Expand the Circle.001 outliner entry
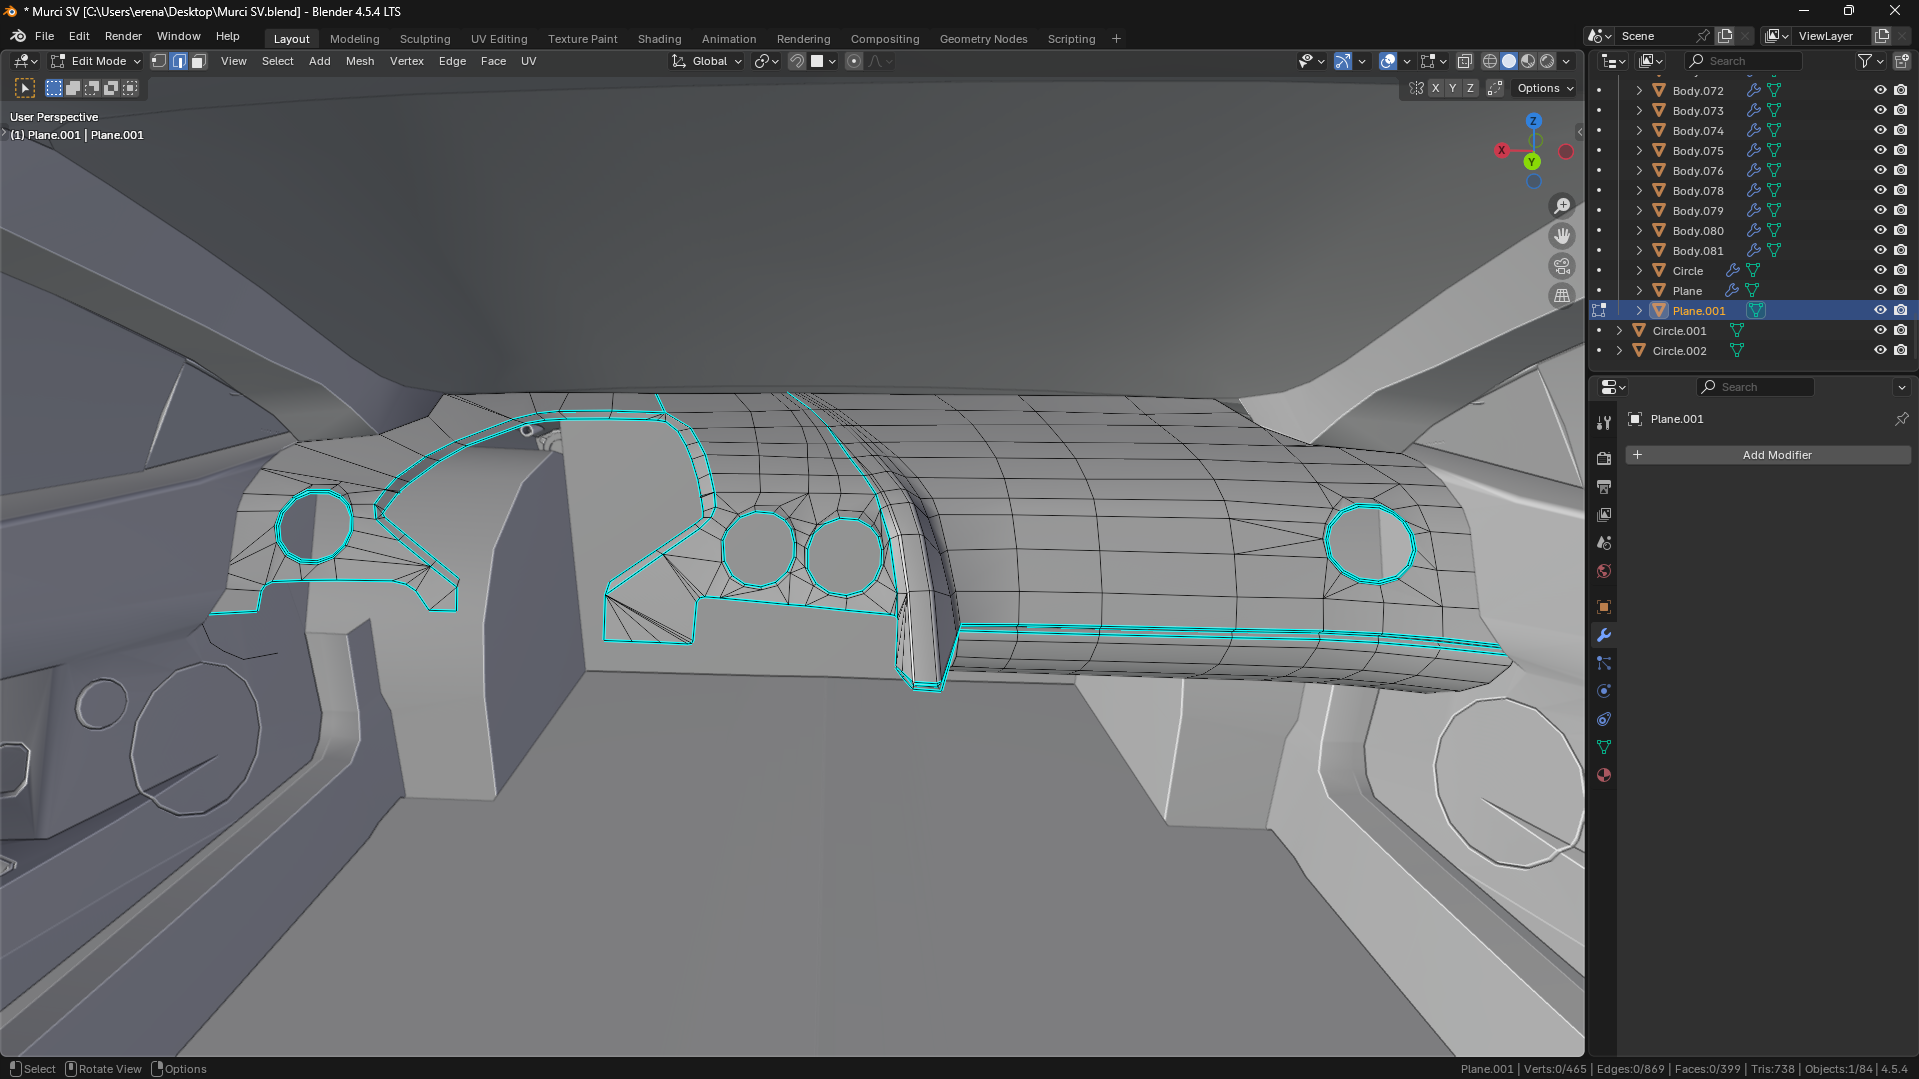 1619,330
